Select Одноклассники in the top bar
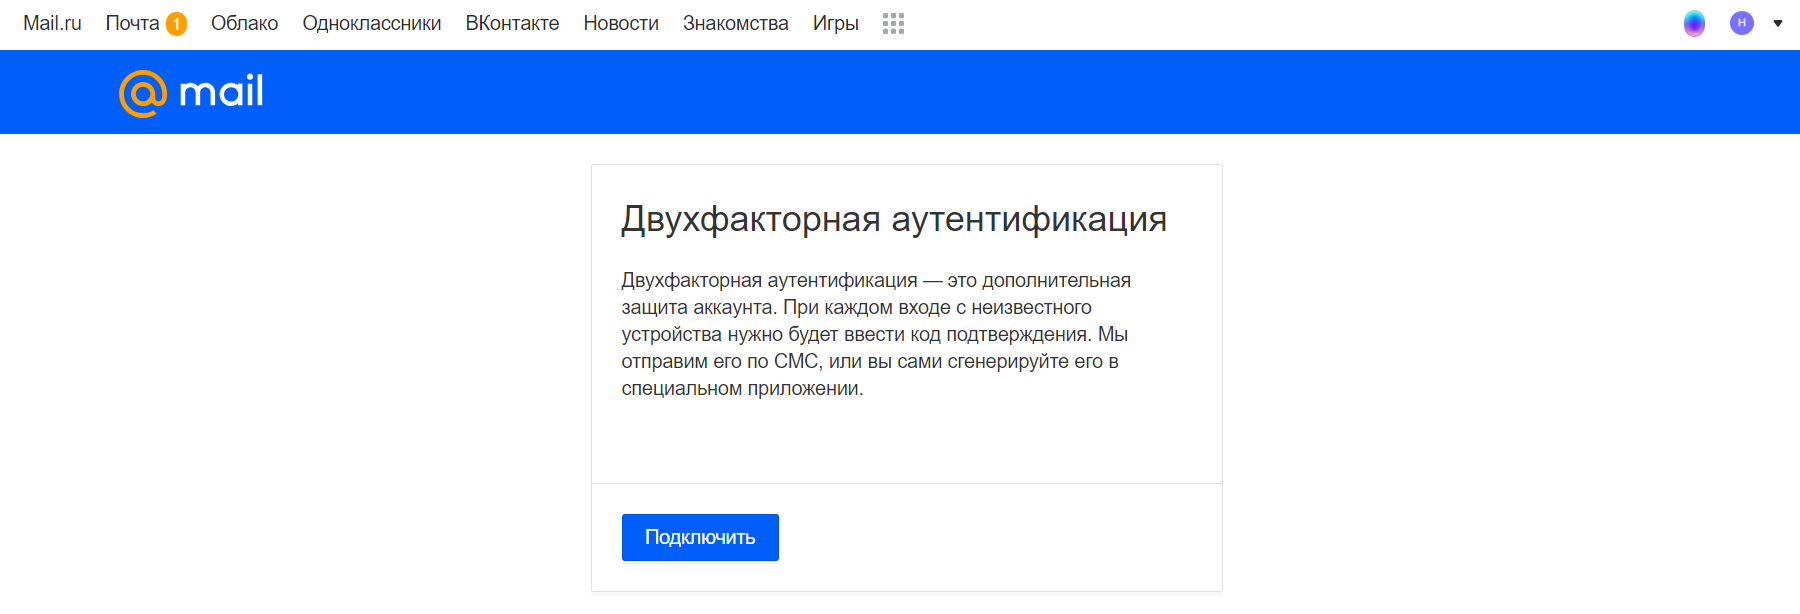The image size is (1800, 614). (372, 23)
